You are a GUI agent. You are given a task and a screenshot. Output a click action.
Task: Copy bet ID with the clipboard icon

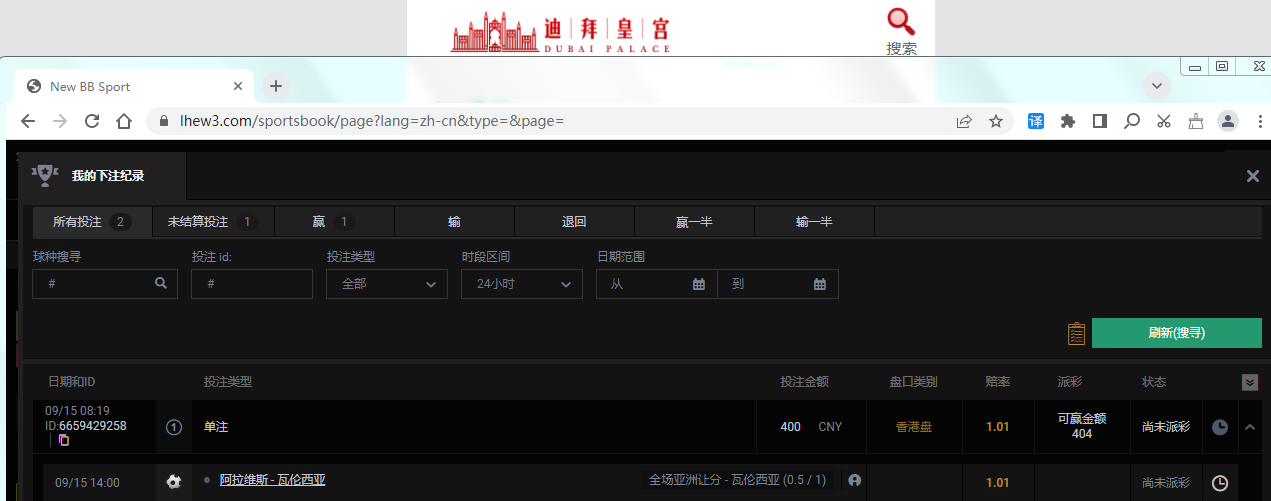pyautogui.click(x=64, y=440)
